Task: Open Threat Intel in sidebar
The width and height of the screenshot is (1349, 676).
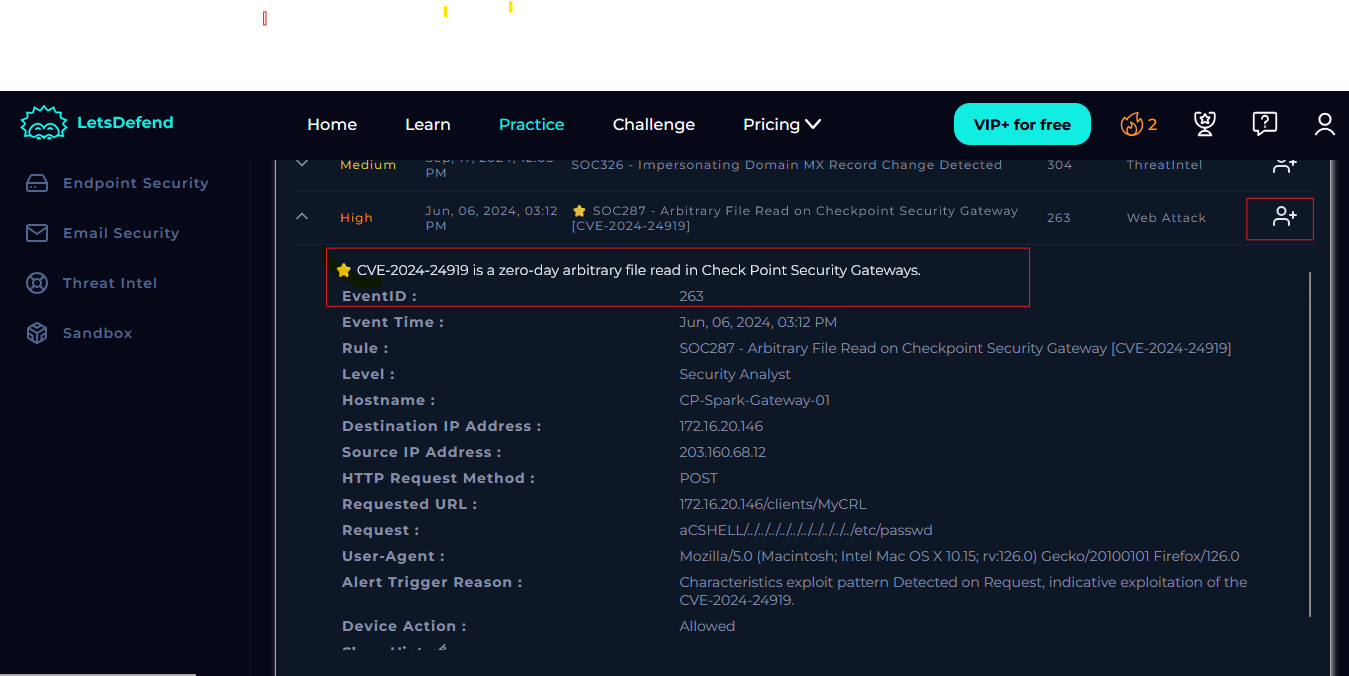Action: click(110, 283)
